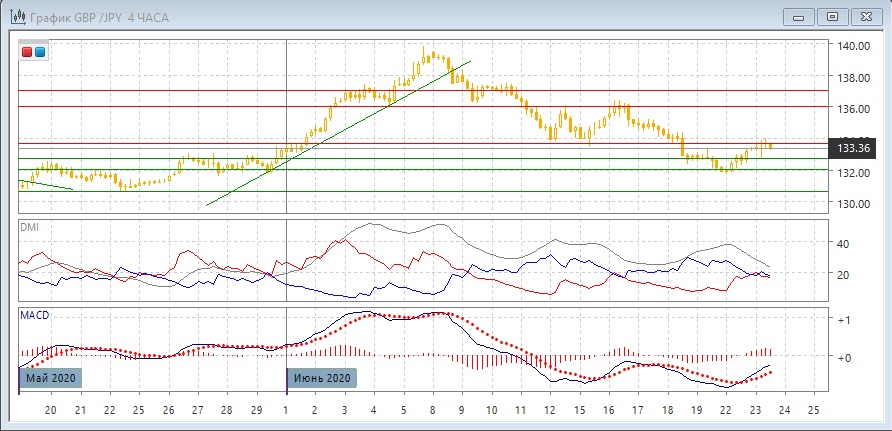The width and height of the screenshot is (892, 431).
Task: Click the blue square chart button
Action: tap(39, 52)
